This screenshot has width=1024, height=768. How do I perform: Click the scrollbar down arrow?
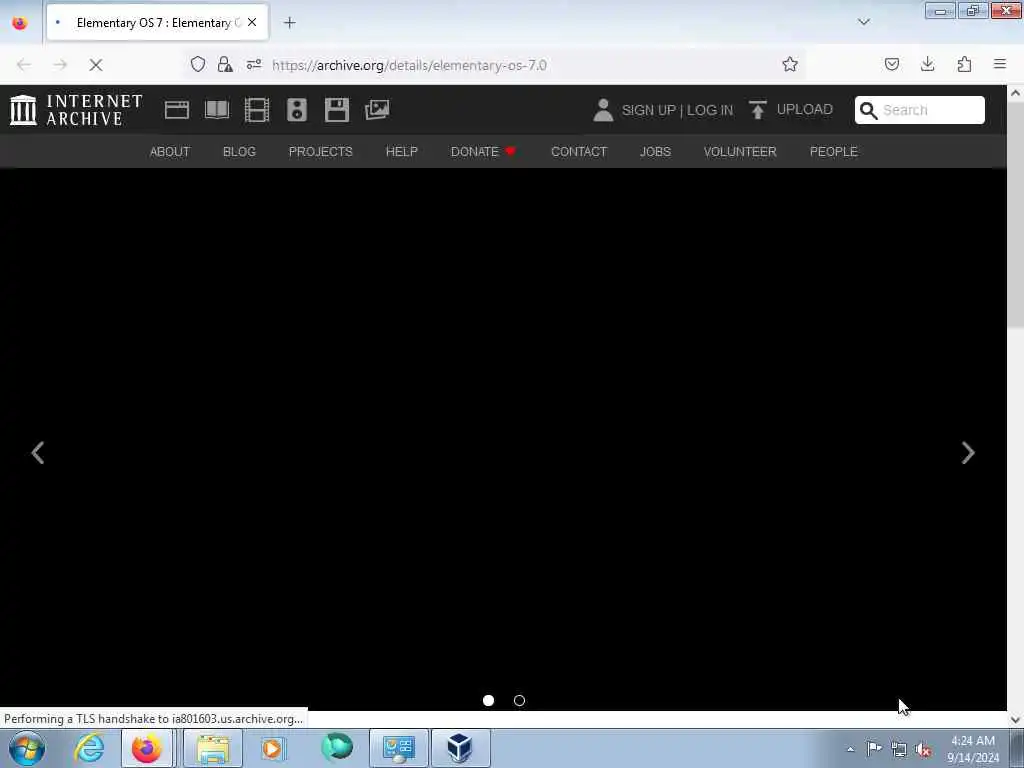[x=1015, y=719]
